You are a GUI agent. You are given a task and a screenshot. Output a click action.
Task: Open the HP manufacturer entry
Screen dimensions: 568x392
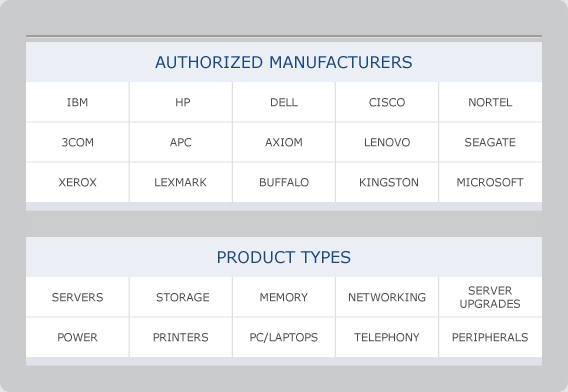[181, 102]
